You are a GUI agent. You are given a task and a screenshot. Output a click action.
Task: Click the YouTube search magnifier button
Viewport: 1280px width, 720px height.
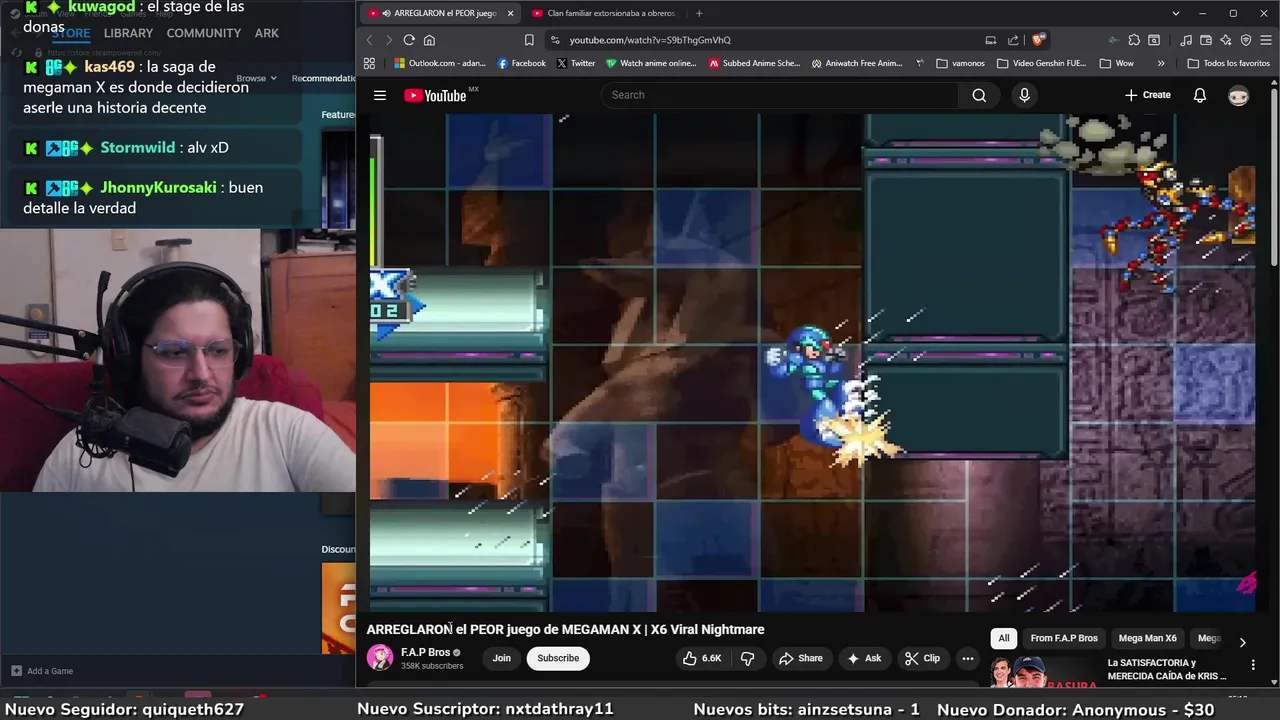coord(979,95)
